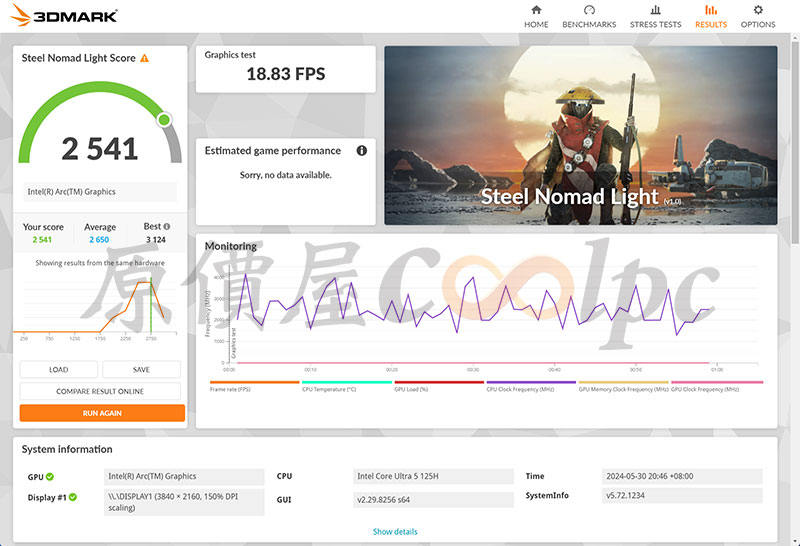
Task: Click COMPARE RESULT ONLINE
Action: pyautogui.click(x=100, y=391)
